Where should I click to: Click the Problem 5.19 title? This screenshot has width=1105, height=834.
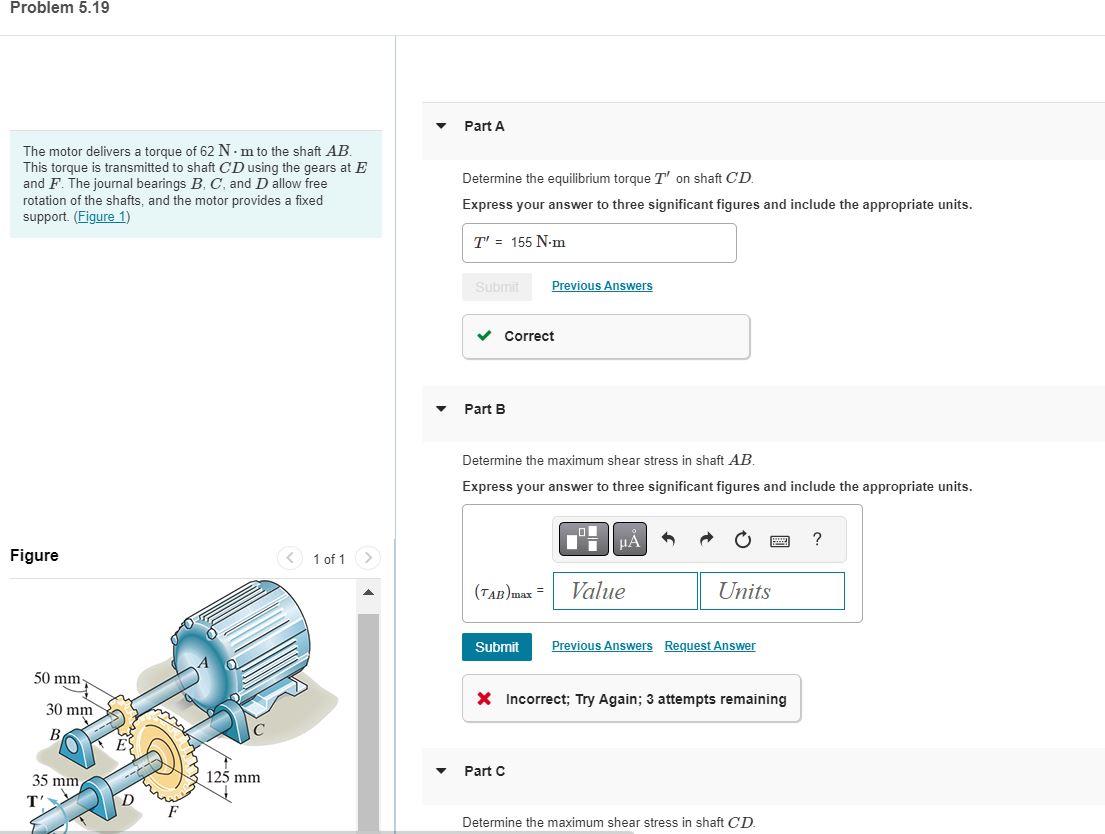coord(60,8)
